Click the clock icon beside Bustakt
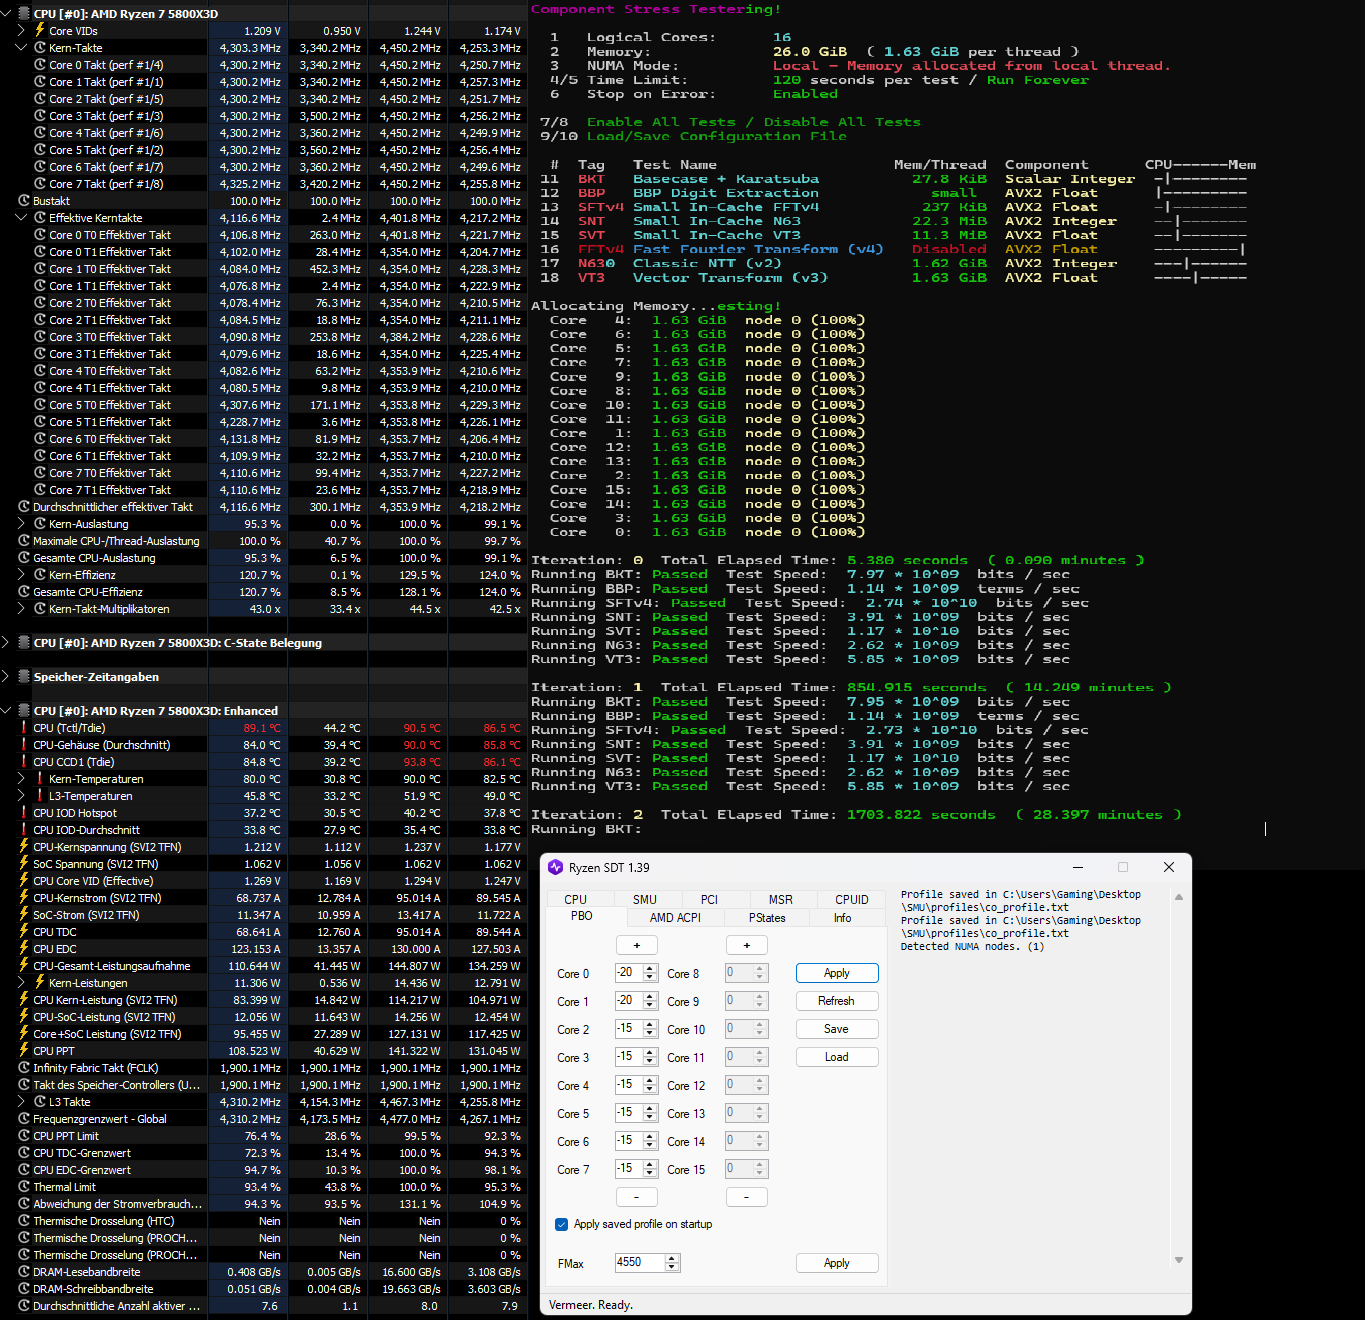The width and height of the screenshot is (1365, 1320). pos(24,200)
